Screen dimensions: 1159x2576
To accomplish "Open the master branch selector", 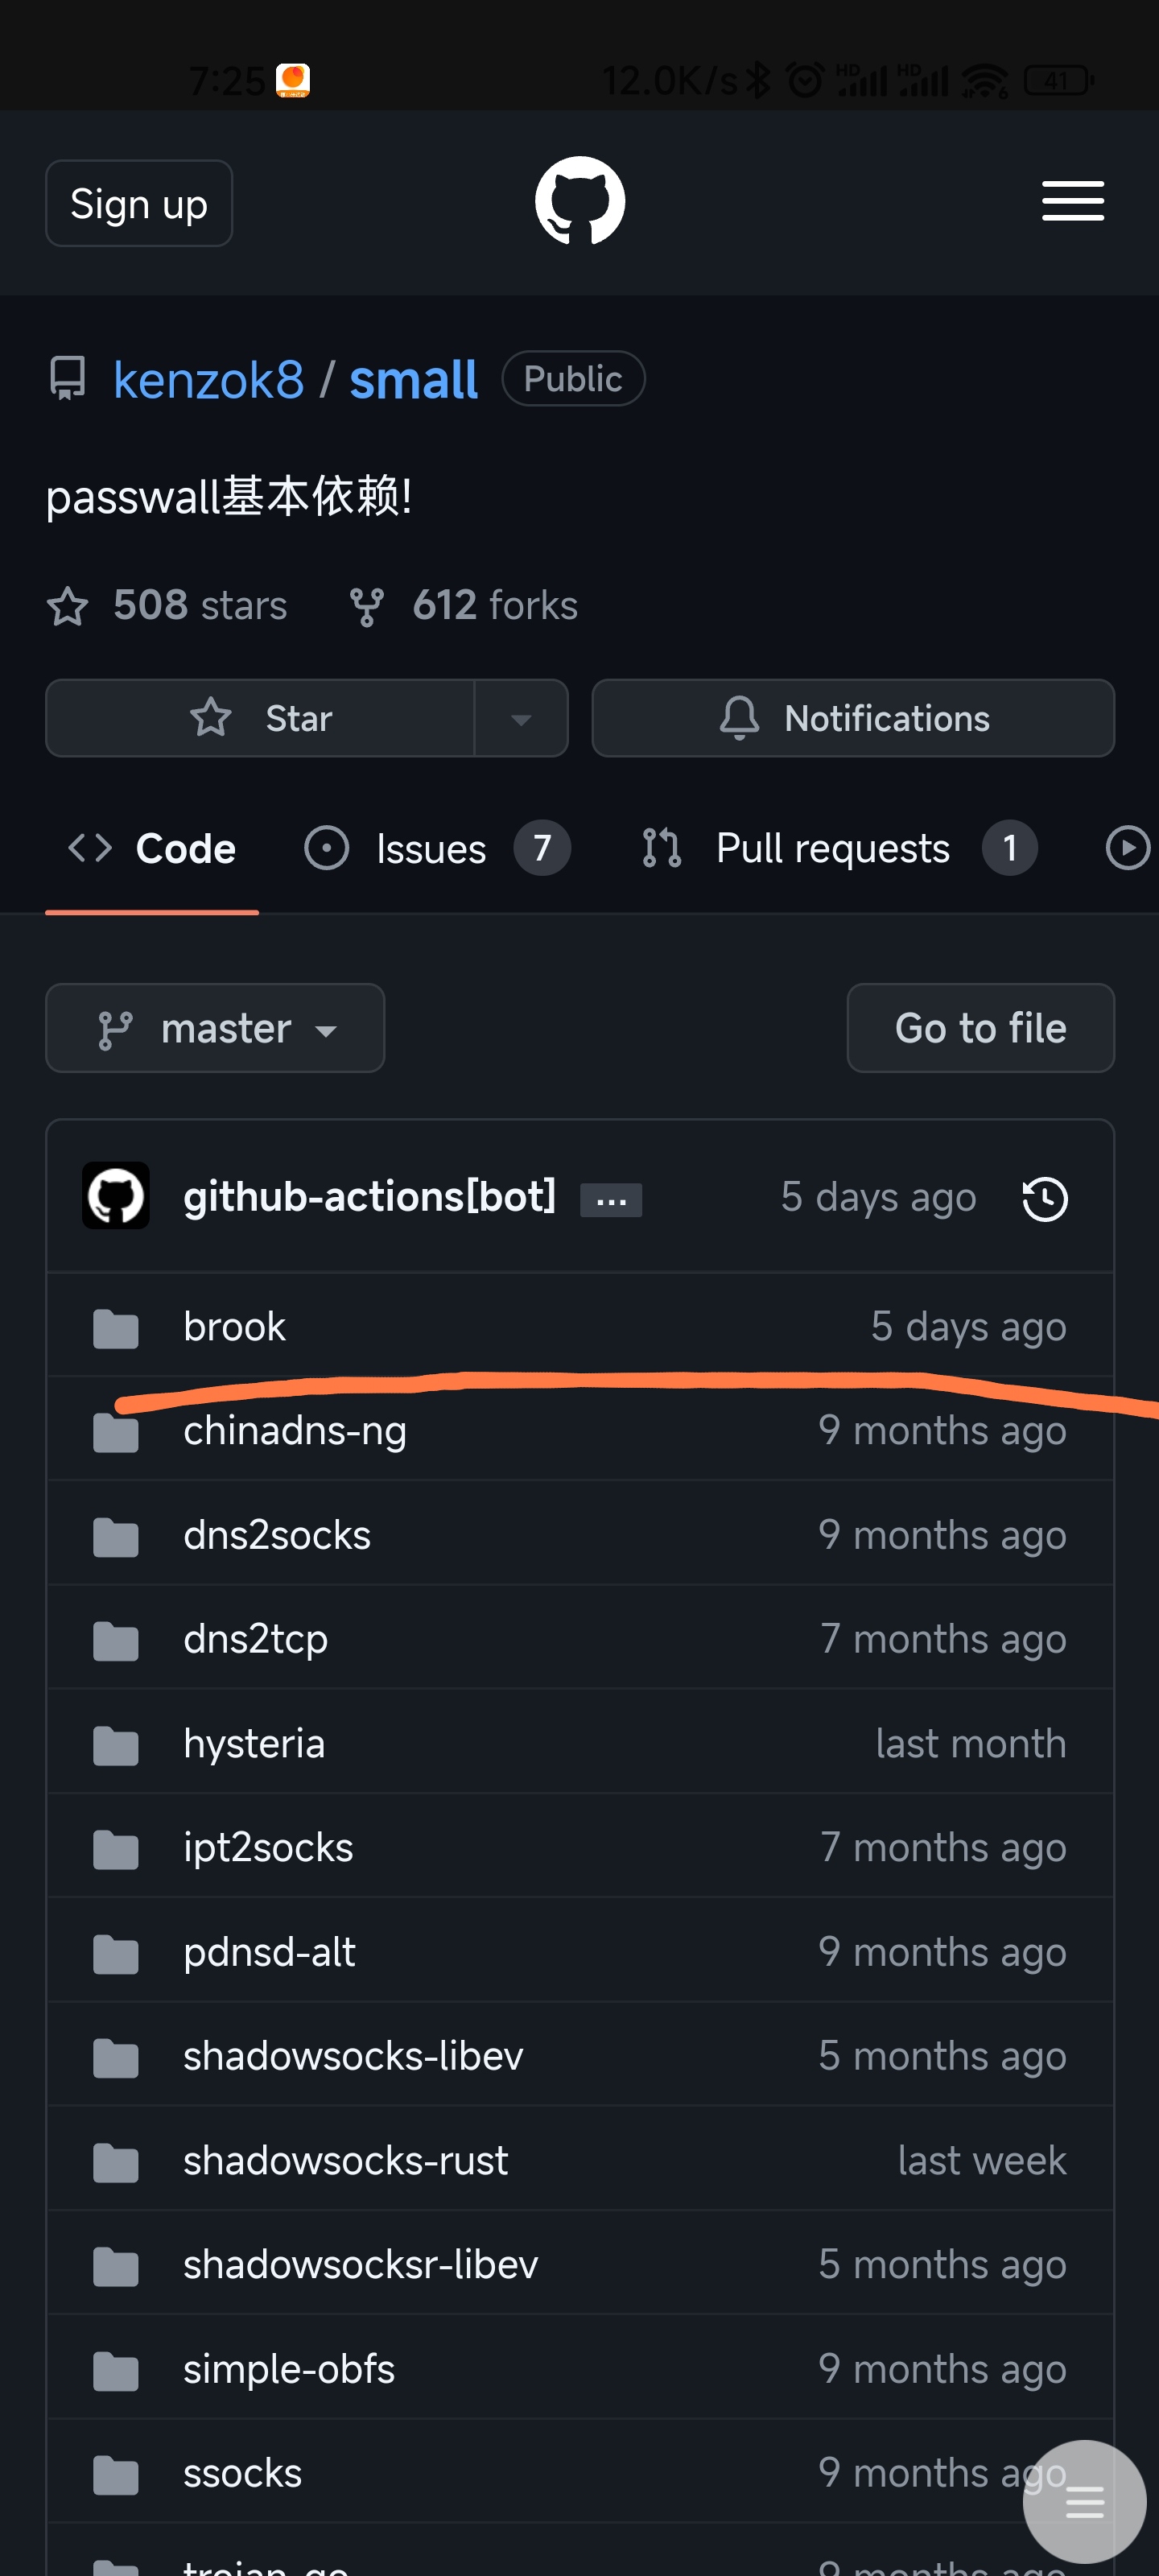I will coord(215,1028).
